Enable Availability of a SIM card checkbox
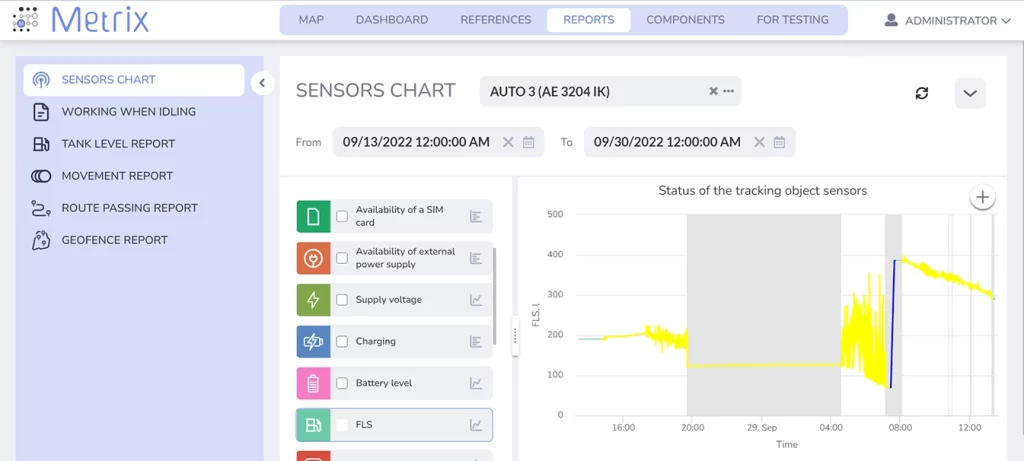This screenshot has width=1024, height=461. tap(342, 216)
